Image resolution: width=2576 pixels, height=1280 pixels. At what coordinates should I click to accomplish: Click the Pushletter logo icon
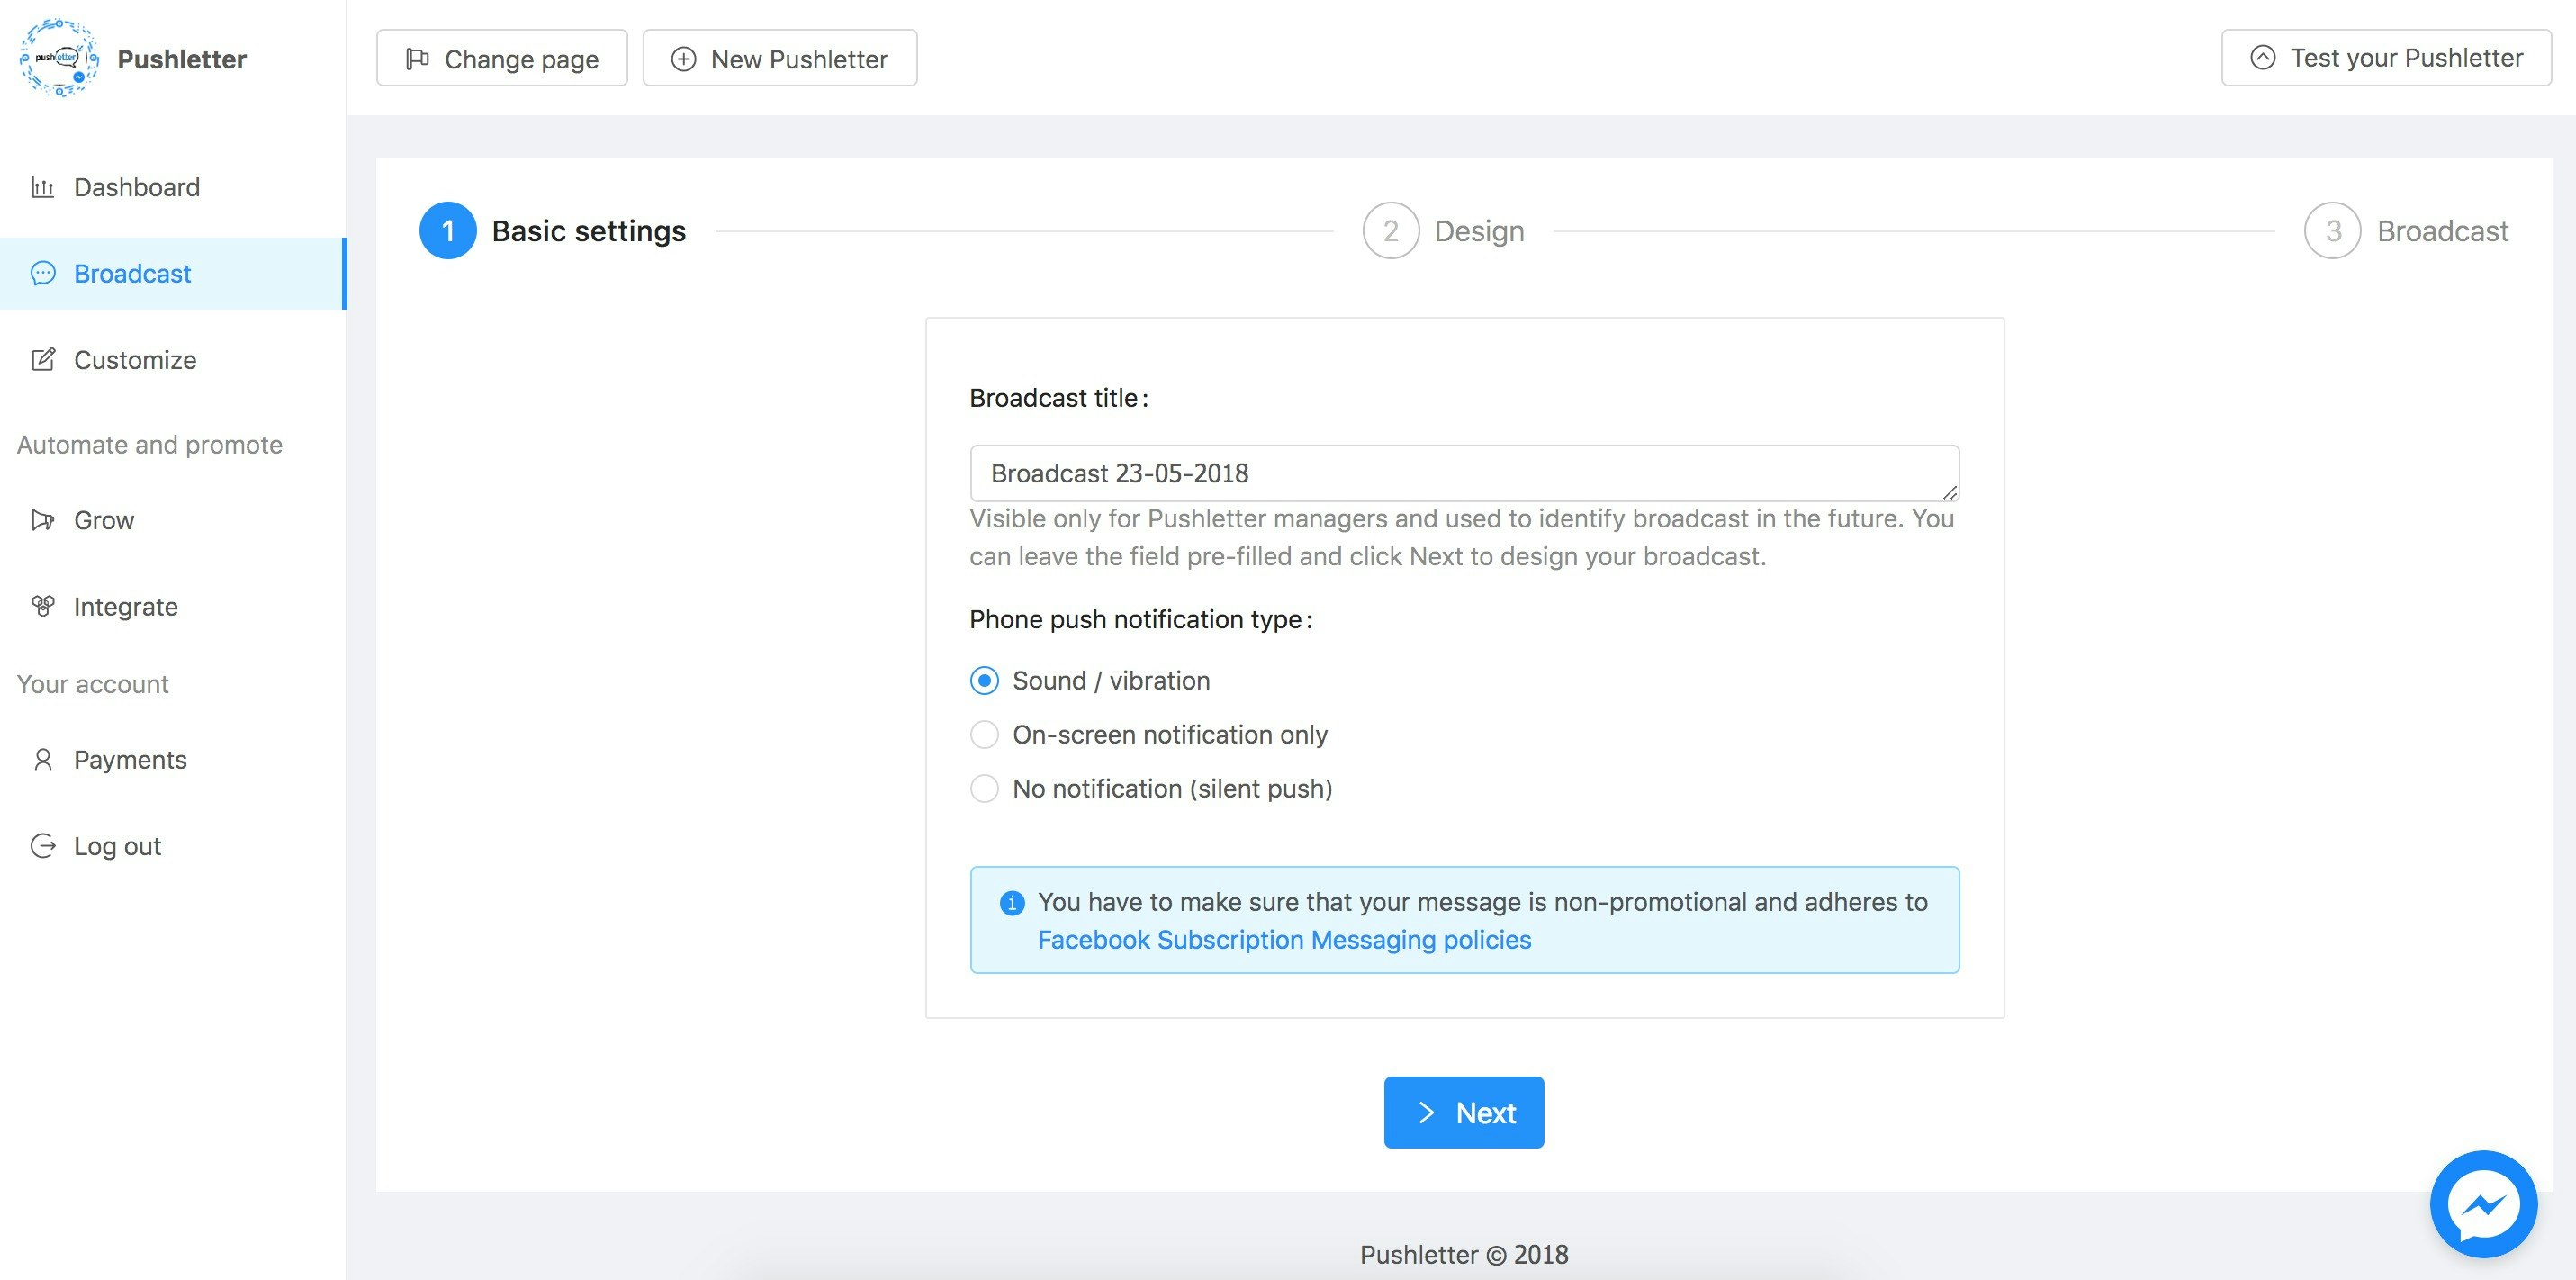[x=59, y=58]
